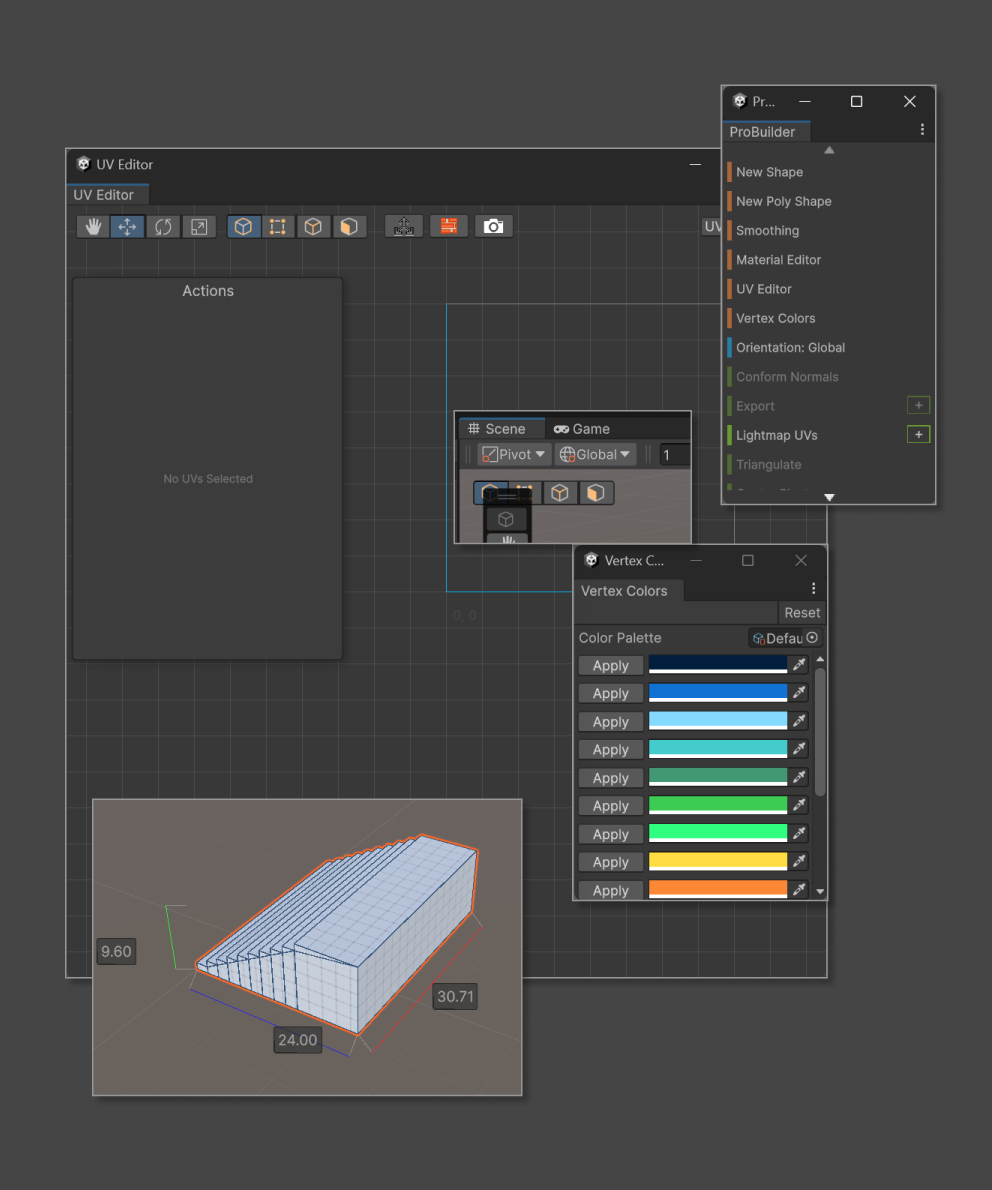Click eyedropper next to dark navy swatch
The height and width of the screenshot is (1190, 992).
point(799,665)
